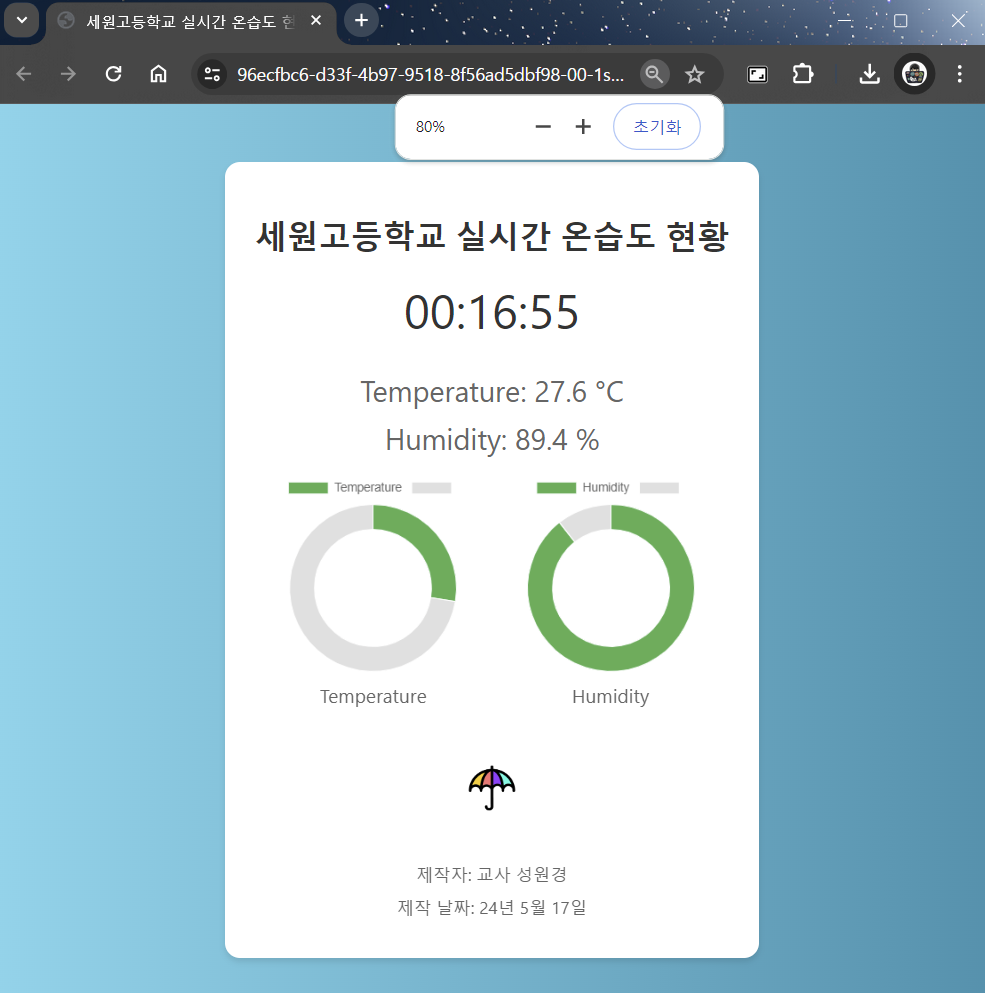Go forward to next page
The width and height of the screenshot is (985, 993).
click(x=68, y=74)
